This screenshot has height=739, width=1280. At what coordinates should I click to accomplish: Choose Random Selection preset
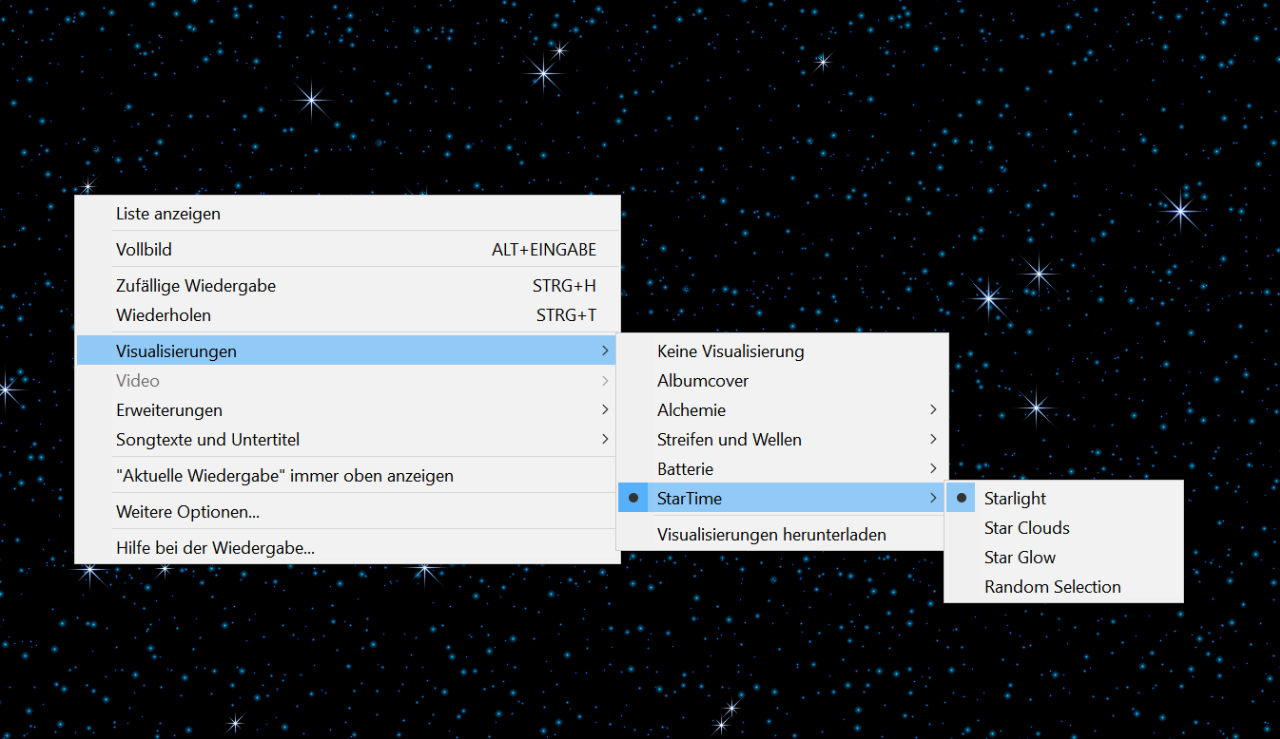coord(1064,586)
